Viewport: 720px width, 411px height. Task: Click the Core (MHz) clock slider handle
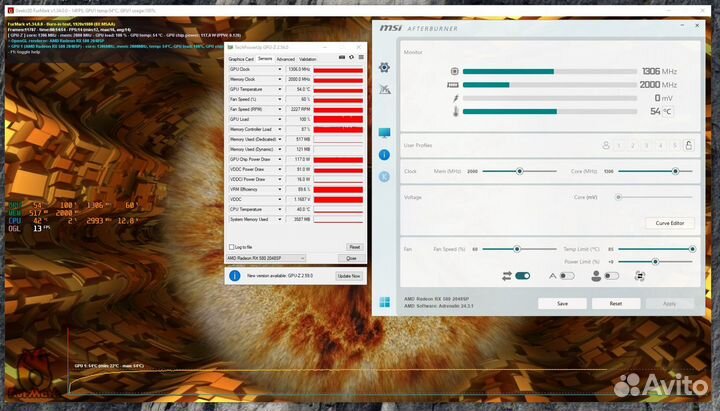pyautogui.click(x=675, y=171)
